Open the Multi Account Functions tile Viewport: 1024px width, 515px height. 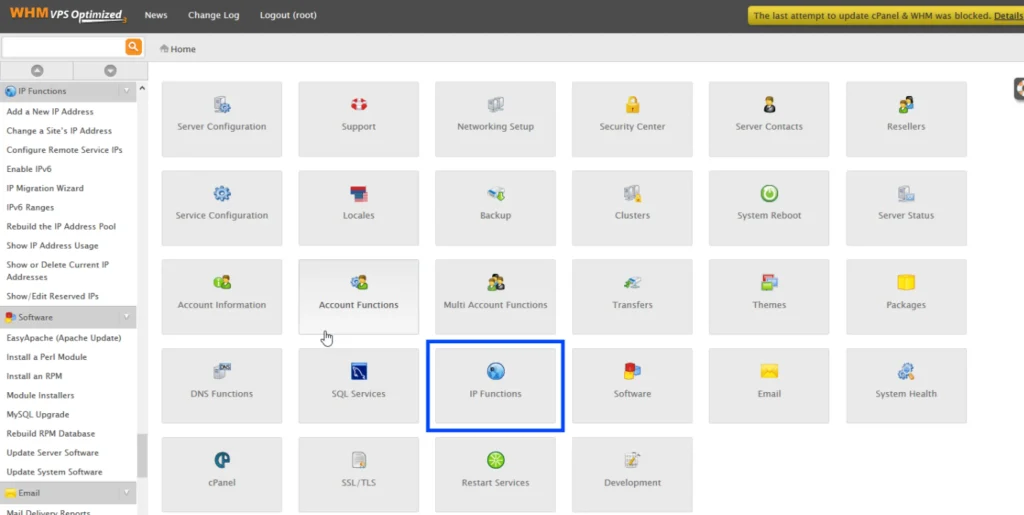click(495, 297)
